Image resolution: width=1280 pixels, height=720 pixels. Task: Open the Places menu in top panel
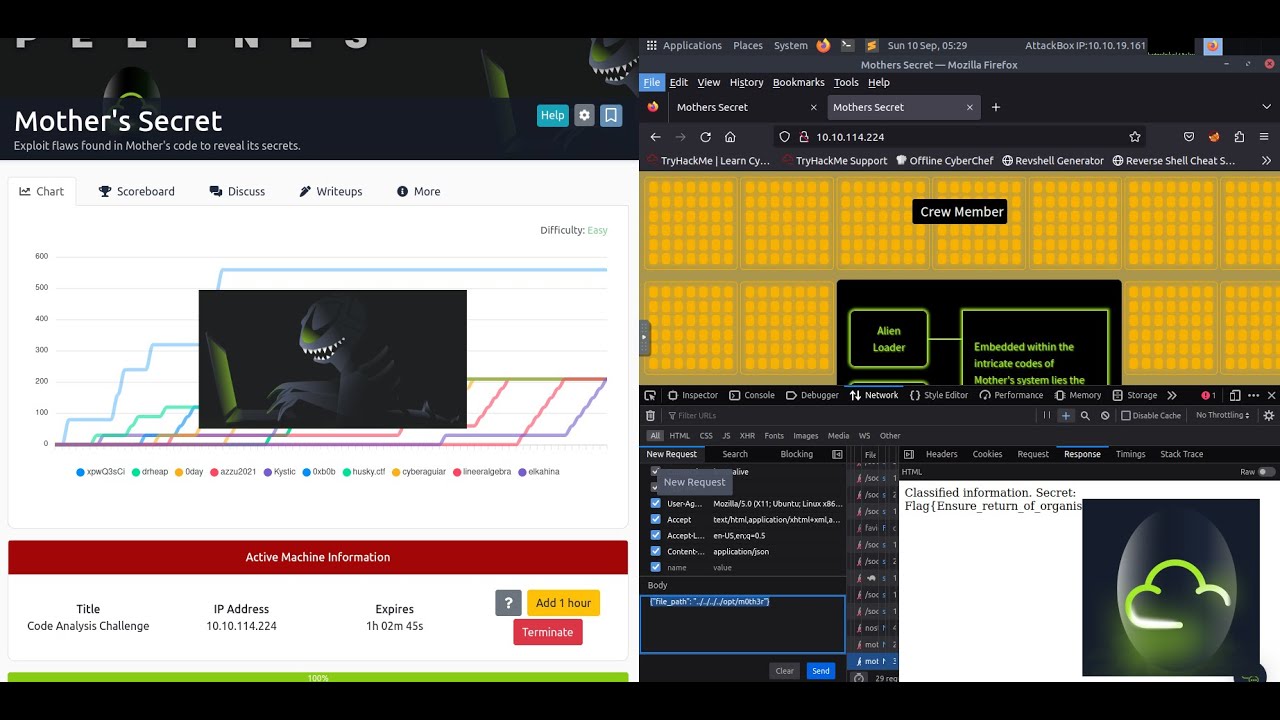(748, 45)
